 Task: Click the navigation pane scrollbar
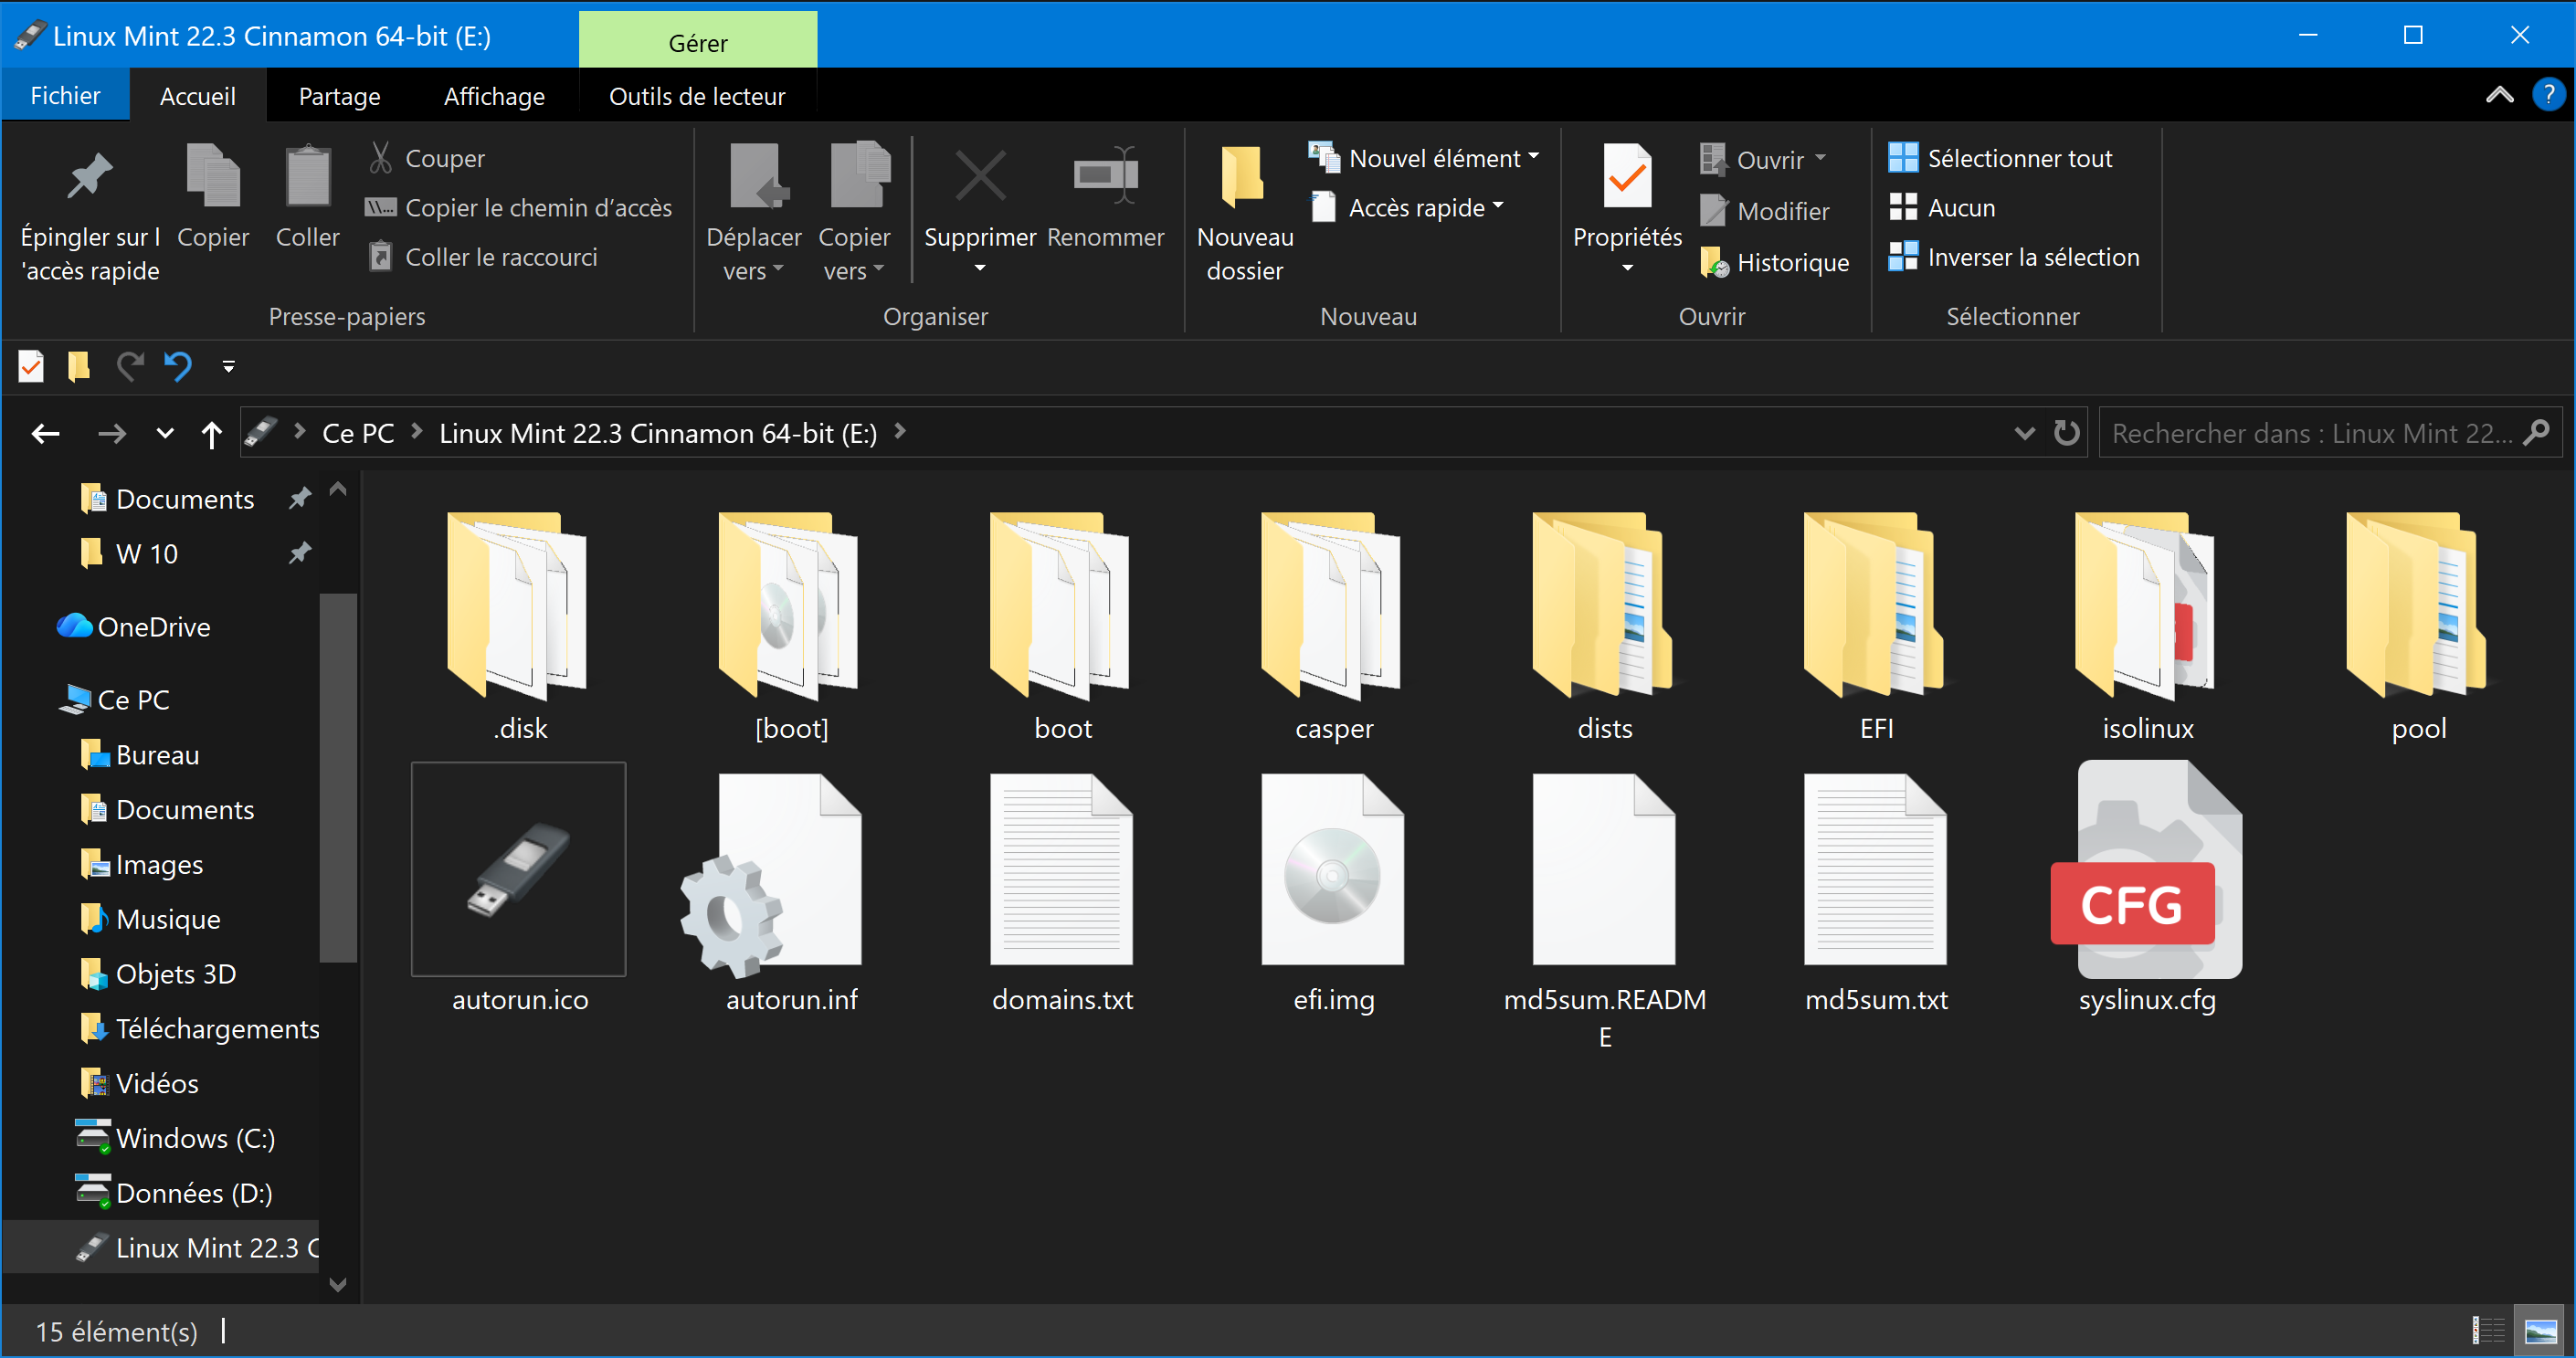coord(338,777)
